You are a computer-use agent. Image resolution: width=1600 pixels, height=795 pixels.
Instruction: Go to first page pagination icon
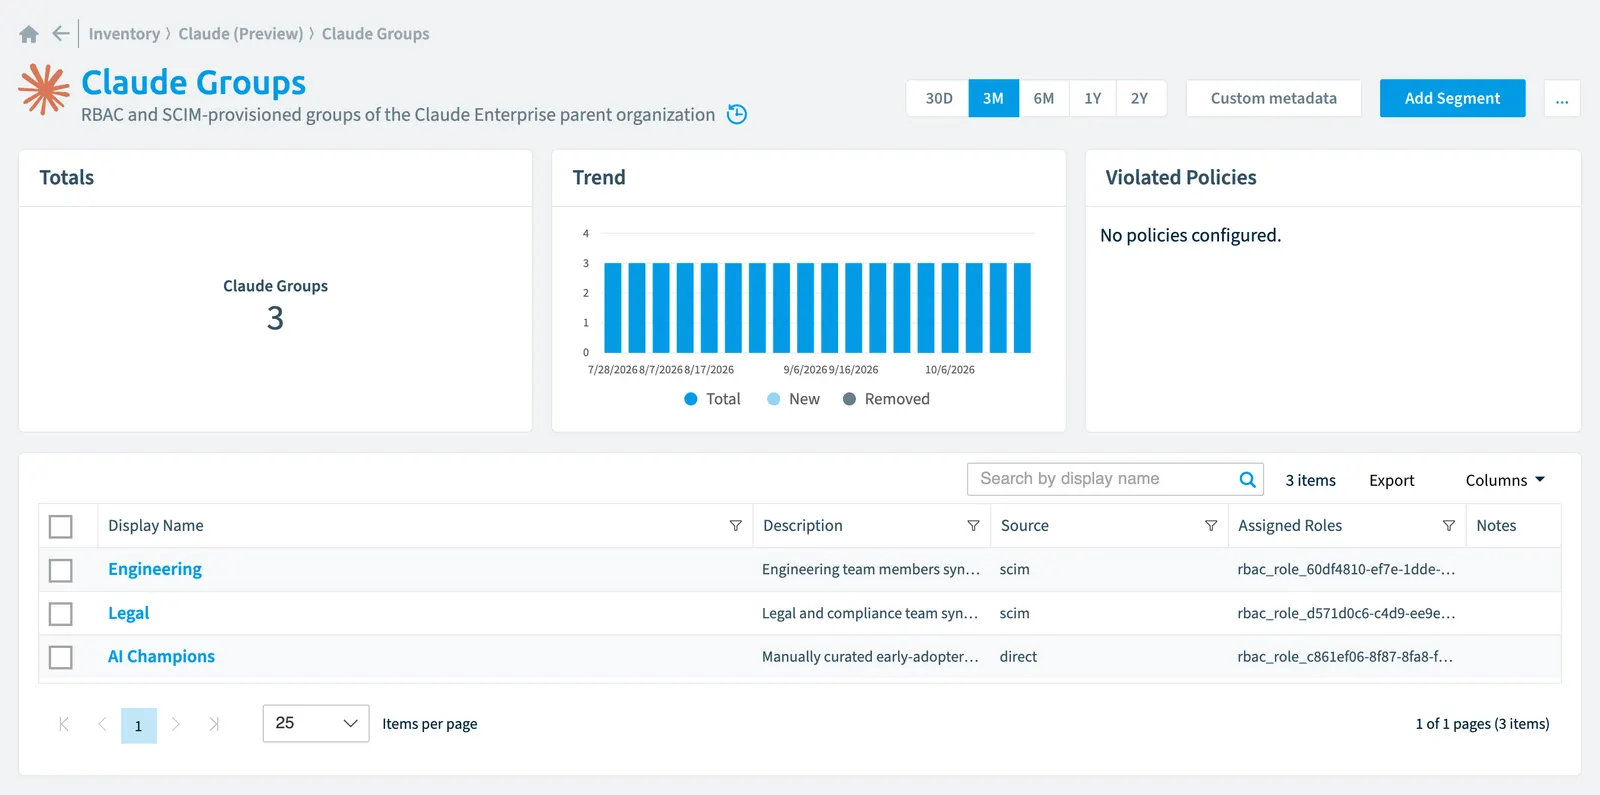64,724
